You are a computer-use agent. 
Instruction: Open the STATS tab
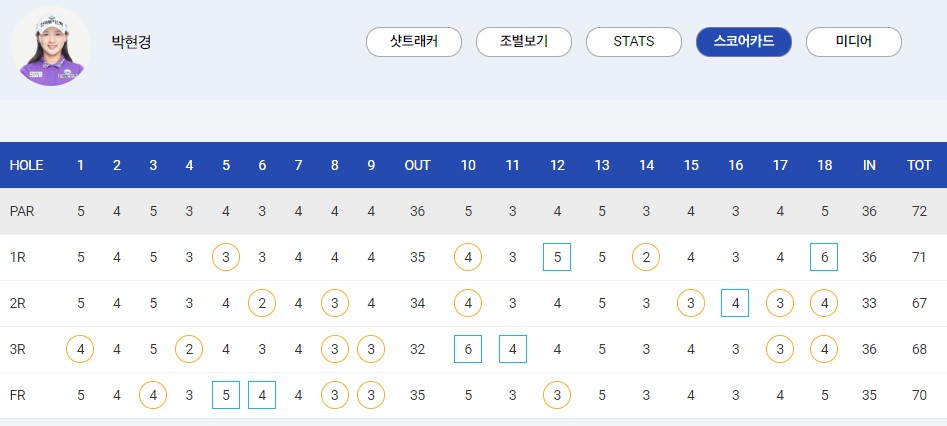[634, 42]
